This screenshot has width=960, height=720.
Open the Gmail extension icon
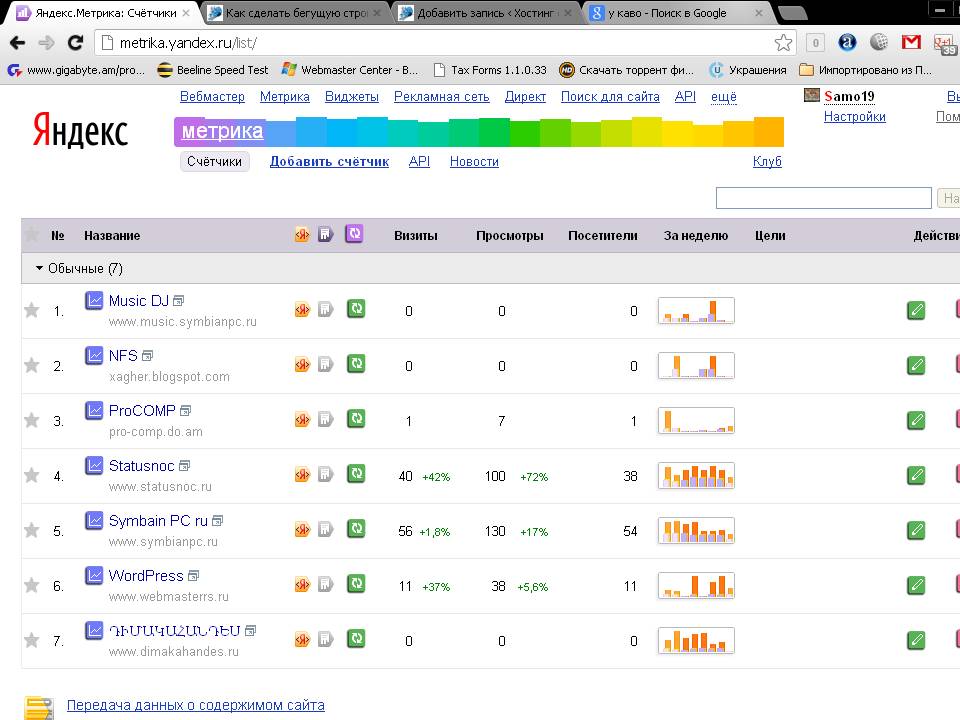912,42
